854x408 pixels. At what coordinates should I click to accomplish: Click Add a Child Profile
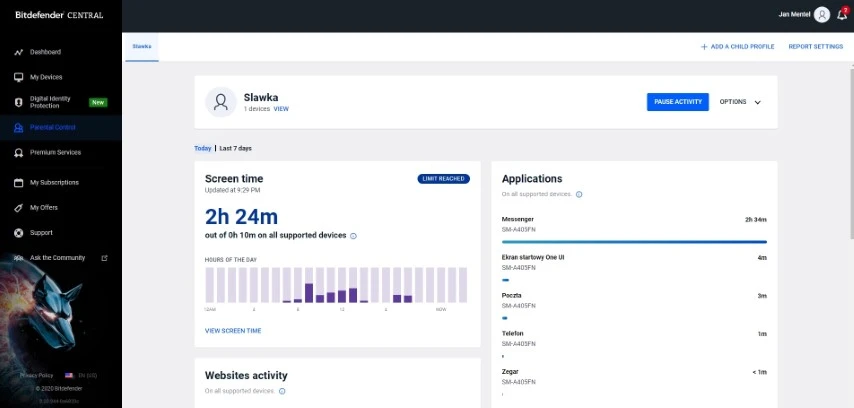click(x=737, y=47)
